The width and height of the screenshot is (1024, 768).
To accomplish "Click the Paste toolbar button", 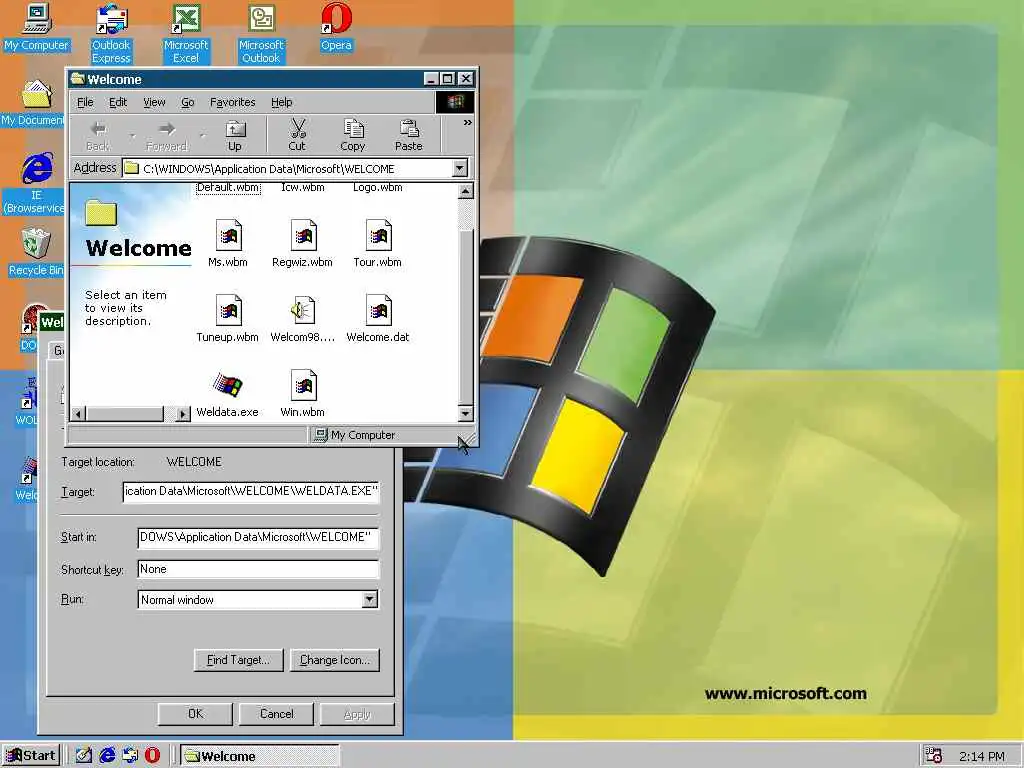I will click(x=409, y=136).
